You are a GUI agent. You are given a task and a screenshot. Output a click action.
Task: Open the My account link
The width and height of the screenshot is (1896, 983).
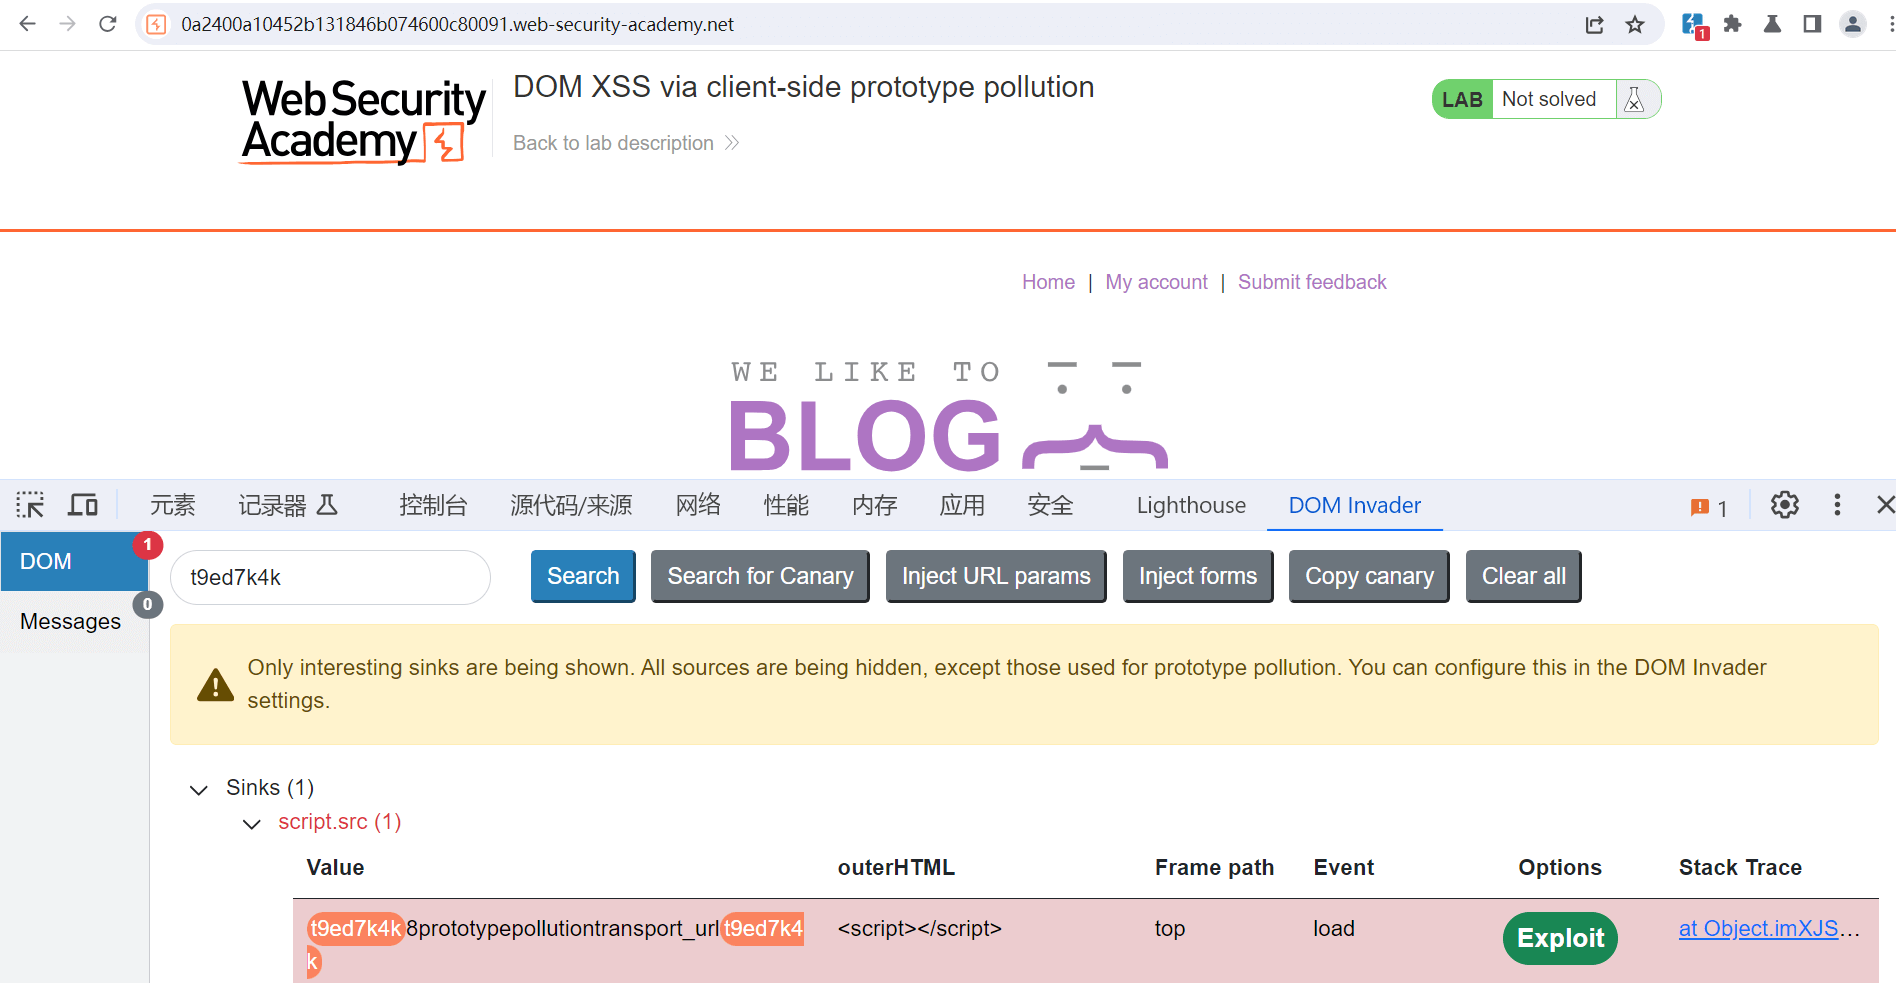(1156, 282)
